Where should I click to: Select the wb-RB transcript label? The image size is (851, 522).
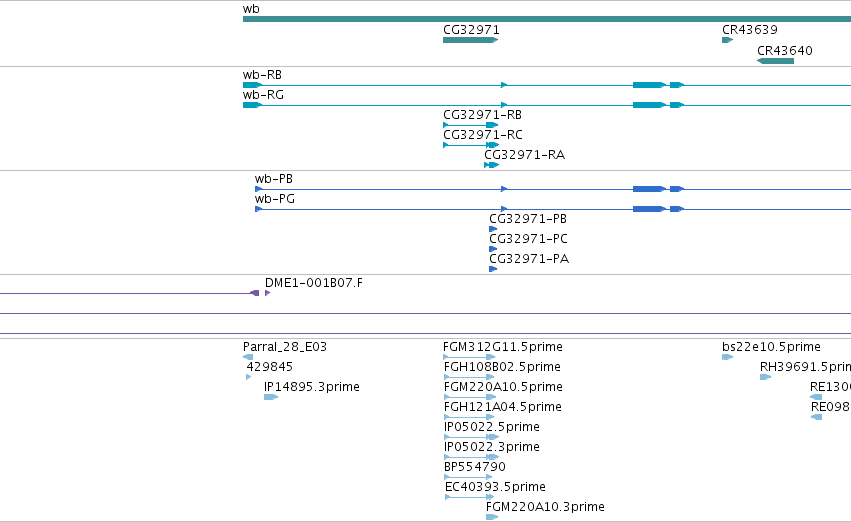pyautogui.click(x=262, y=74)
